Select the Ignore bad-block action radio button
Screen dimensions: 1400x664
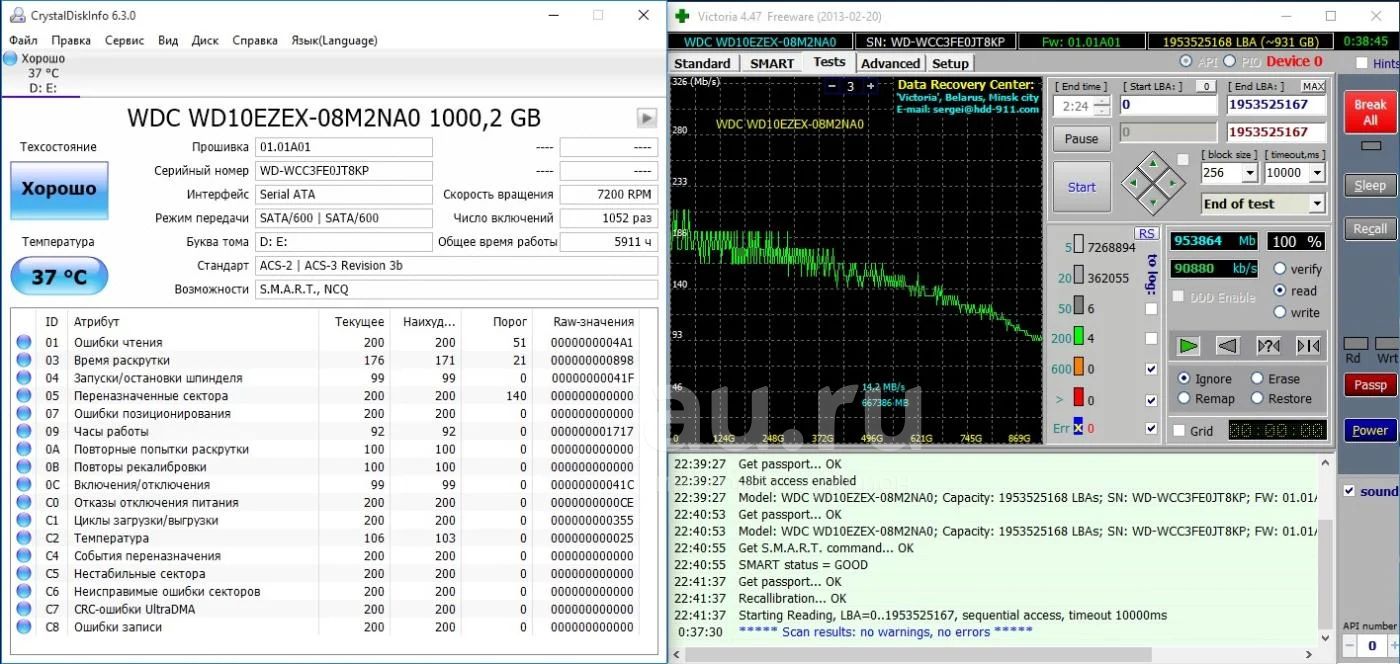[x=1184, y=379]
